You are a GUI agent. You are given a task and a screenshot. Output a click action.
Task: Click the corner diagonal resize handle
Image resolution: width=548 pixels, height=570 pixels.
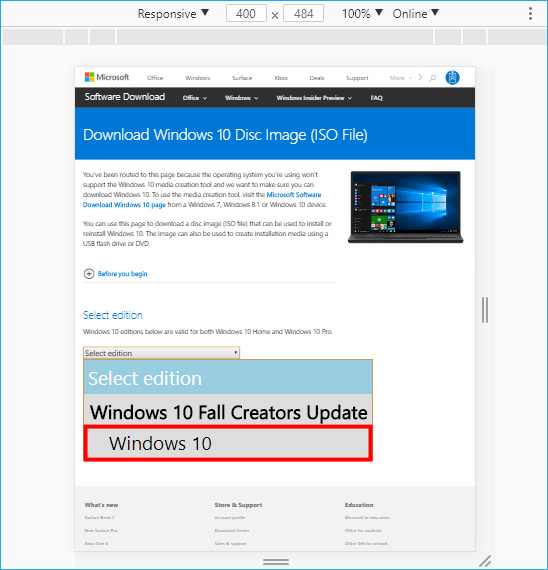tap(485, 561)
